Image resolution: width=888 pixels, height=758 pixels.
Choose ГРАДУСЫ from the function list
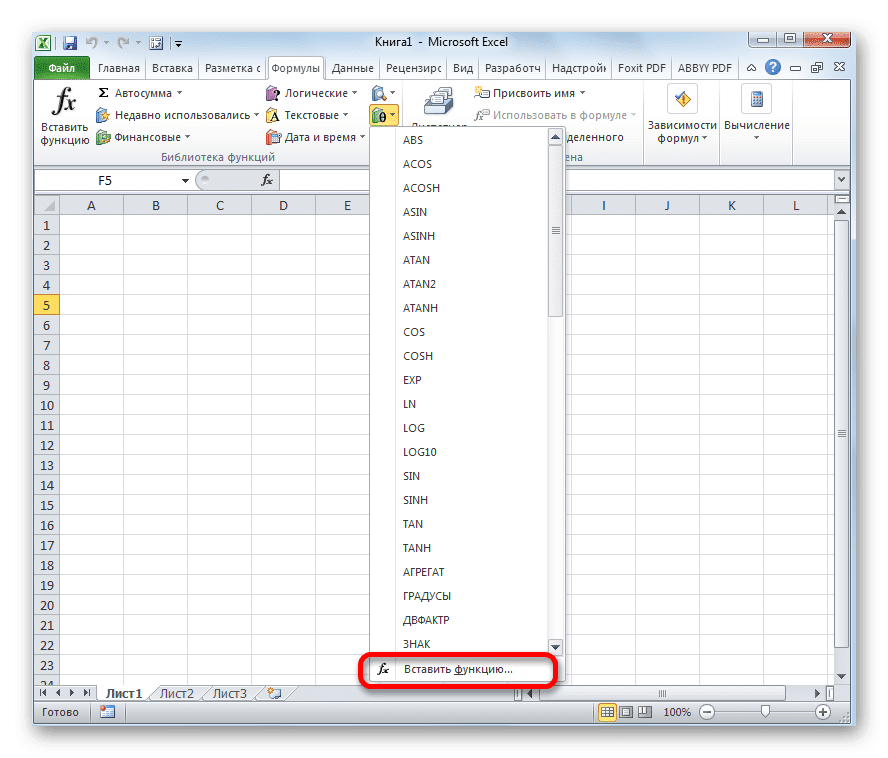(x=459, y=596)
